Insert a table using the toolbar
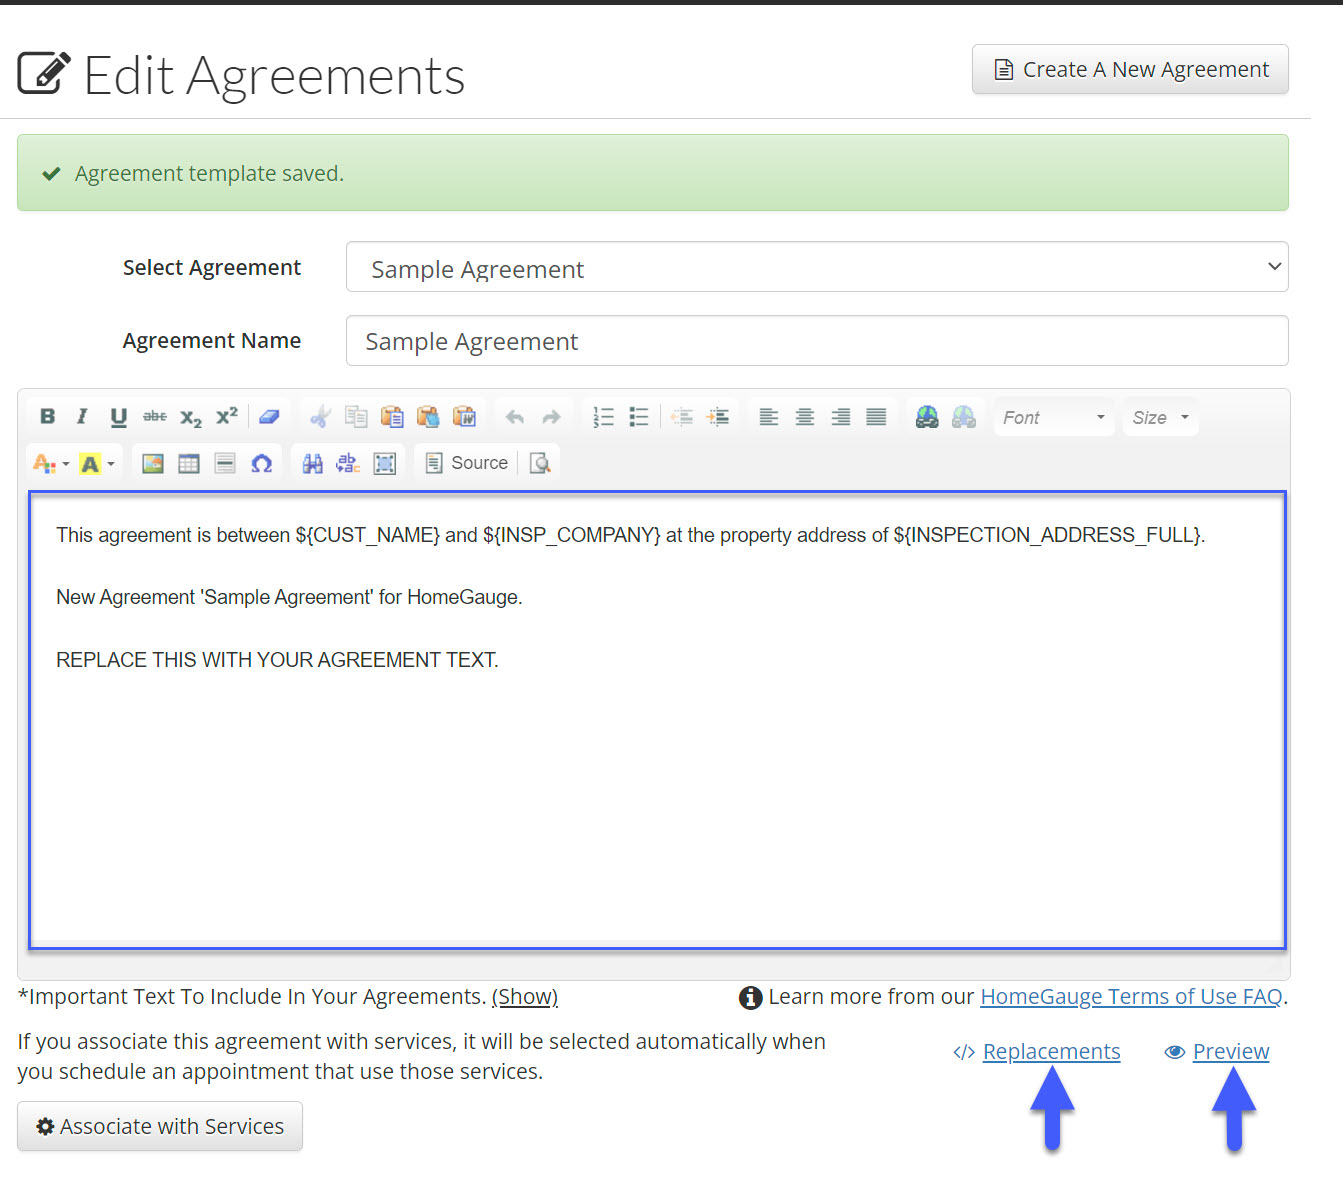Image resolution: width=1343 pixels, height=1186 pixels. (189, 462)
